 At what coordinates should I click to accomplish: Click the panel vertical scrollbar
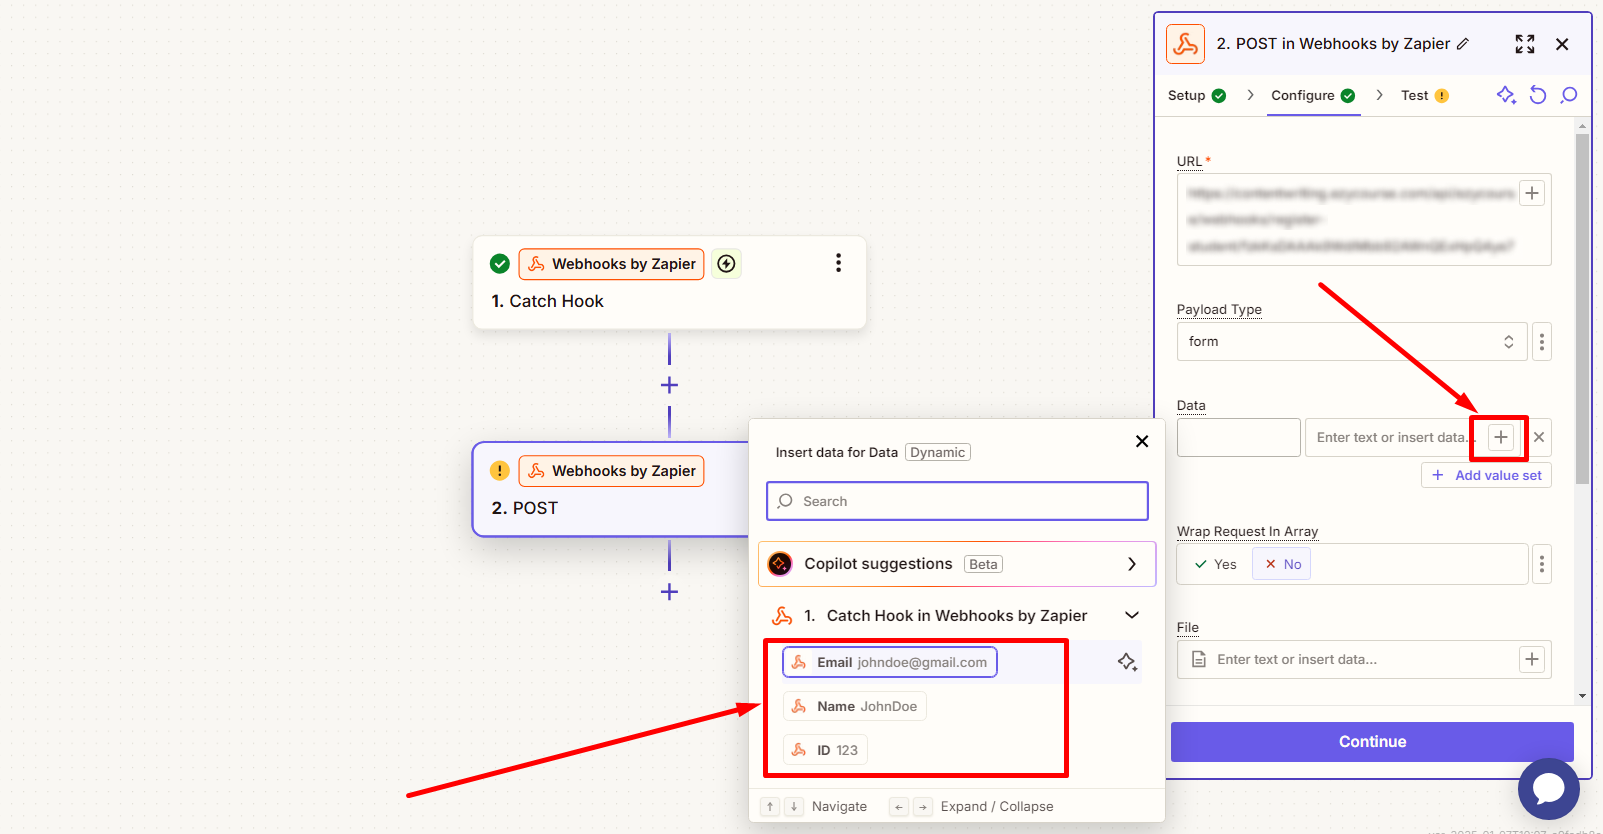[1582, 310]
